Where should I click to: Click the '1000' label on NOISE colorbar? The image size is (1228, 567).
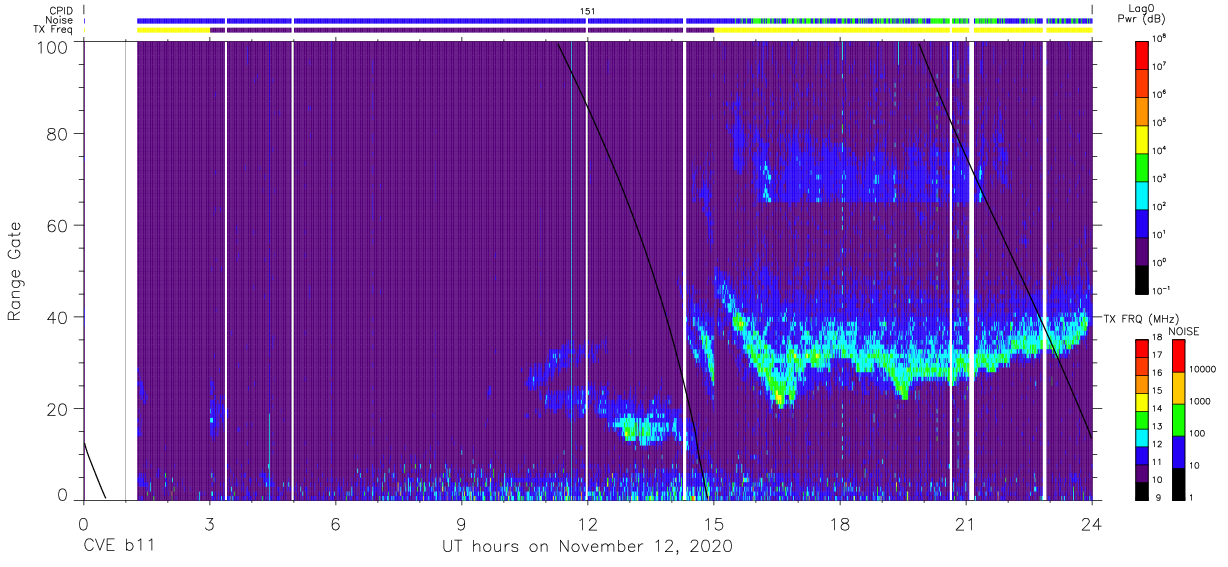pos(1199,402)
